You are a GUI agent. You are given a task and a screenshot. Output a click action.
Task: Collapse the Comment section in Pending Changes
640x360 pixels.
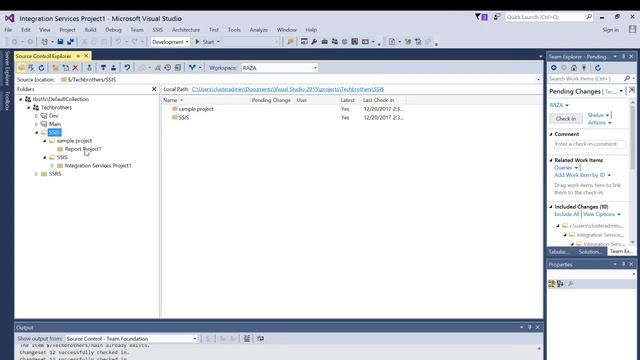point(551,134)
